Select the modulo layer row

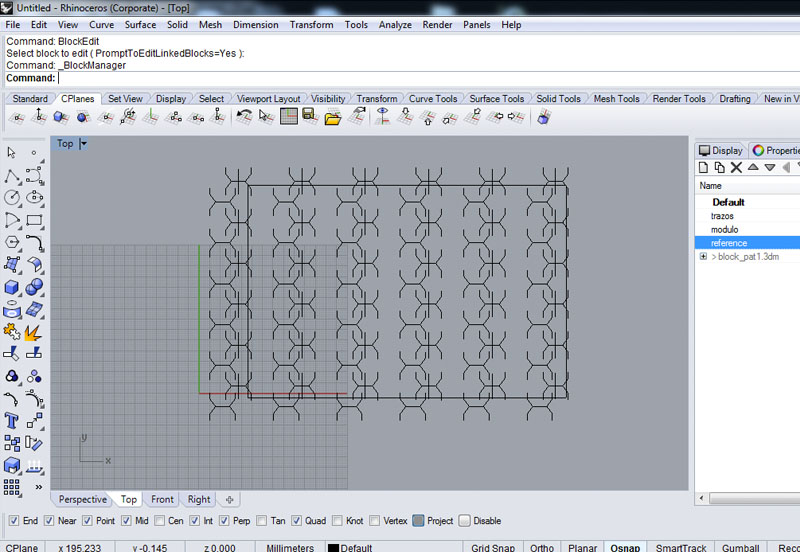(x=747, y=230)
